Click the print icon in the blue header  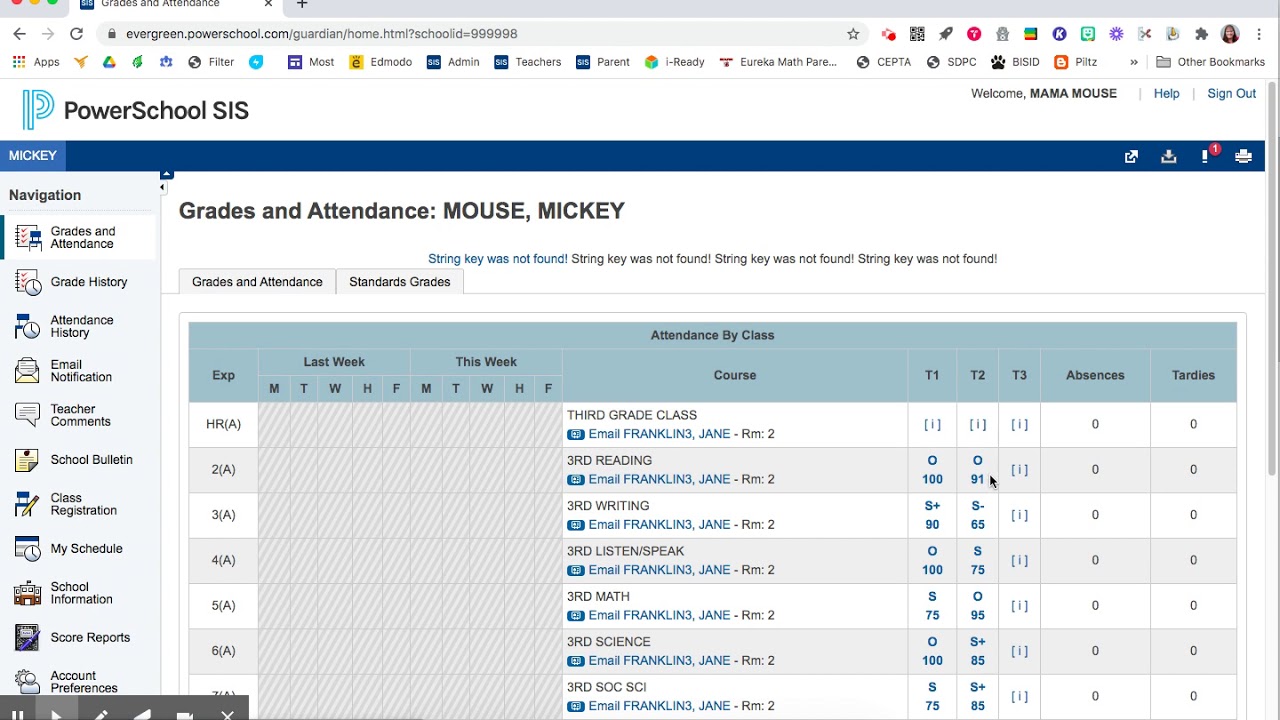pyautogui.click(x=1243, y=156)
